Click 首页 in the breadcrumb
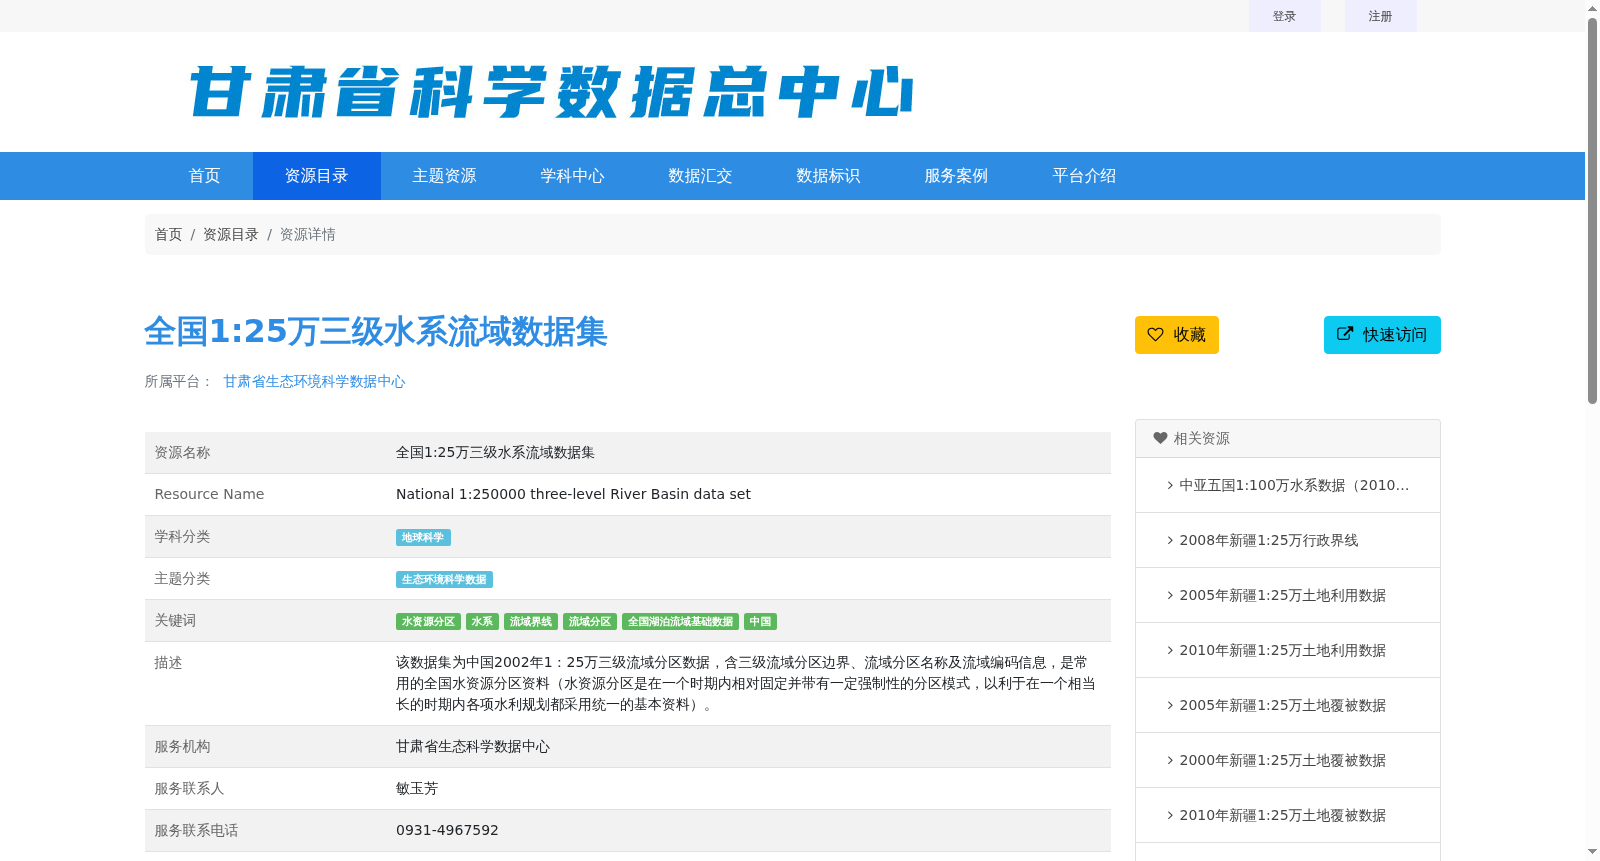 point(168,235)
